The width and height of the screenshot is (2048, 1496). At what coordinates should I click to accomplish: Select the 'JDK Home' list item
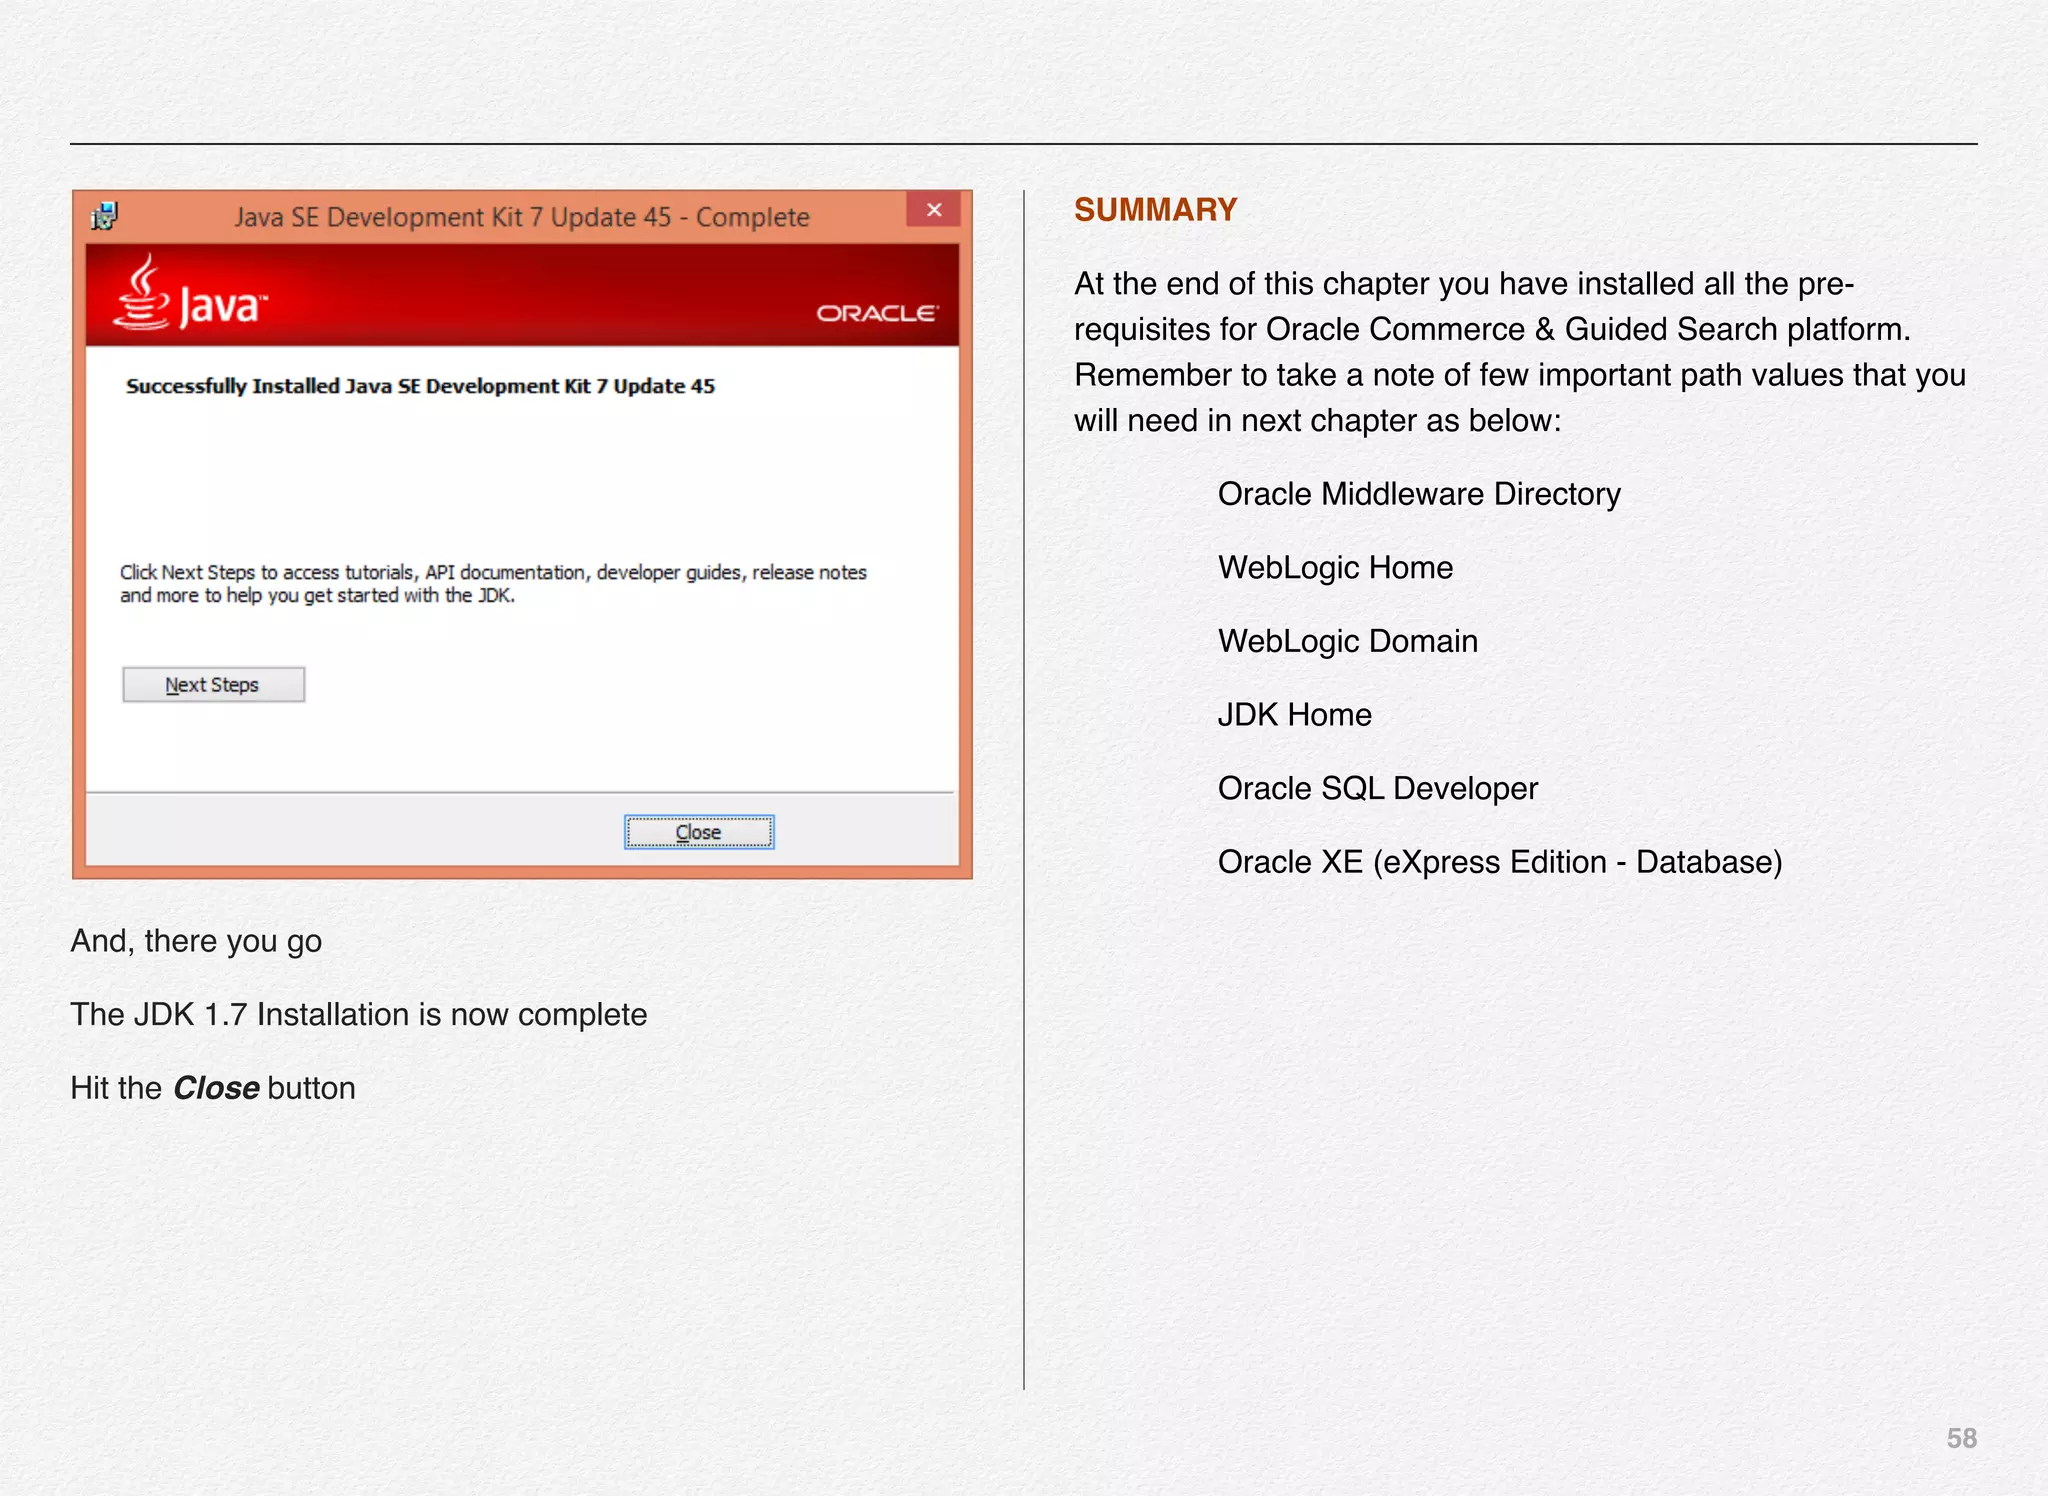coord(1294,715)
